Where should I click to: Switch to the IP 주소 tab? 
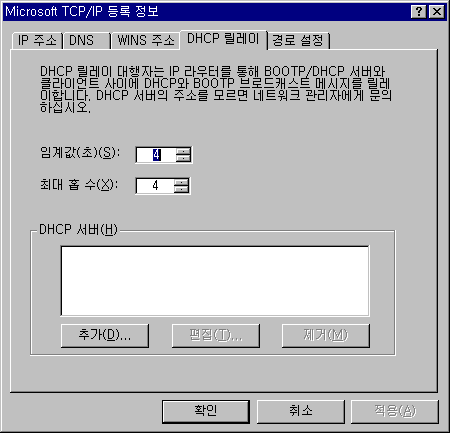tap(37, 41)
